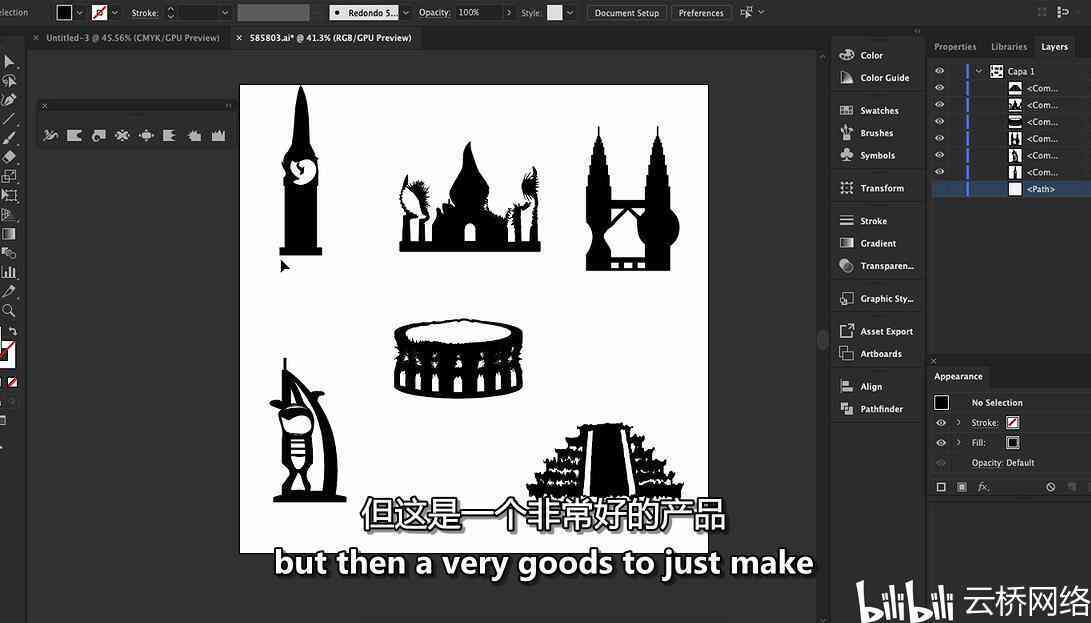
Task: Select the Selection arrow tool
Action: [x=9, y=62]
